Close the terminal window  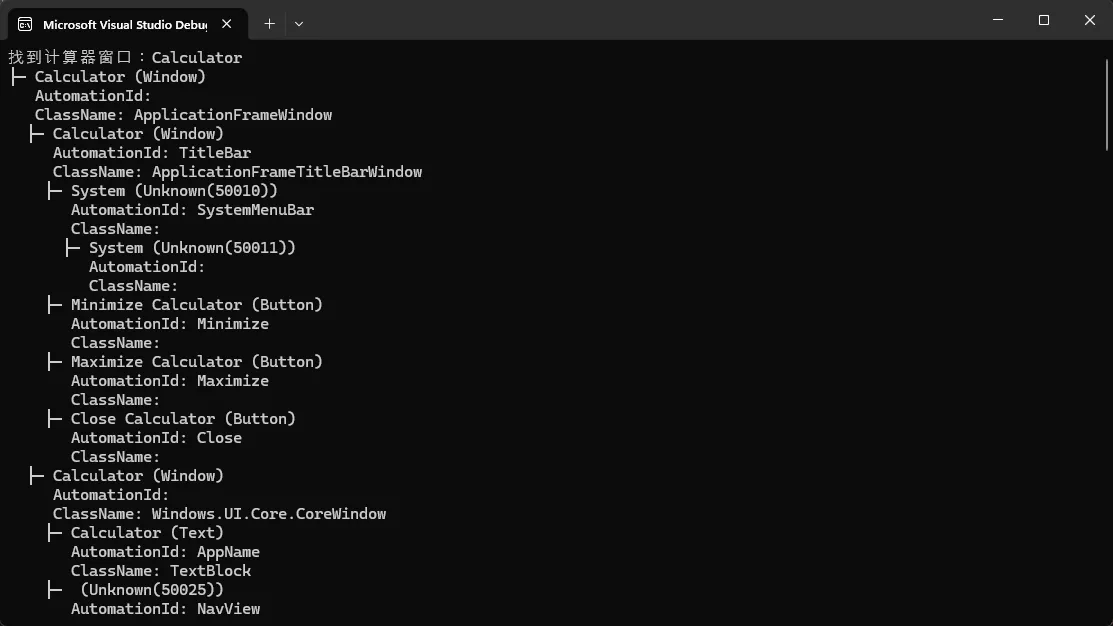click(x=1090, y=20)
